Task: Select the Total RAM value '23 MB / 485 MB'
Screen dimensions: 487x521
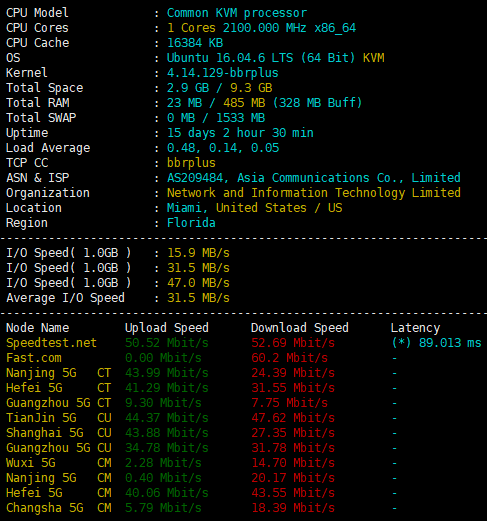Action: [216, 103]
